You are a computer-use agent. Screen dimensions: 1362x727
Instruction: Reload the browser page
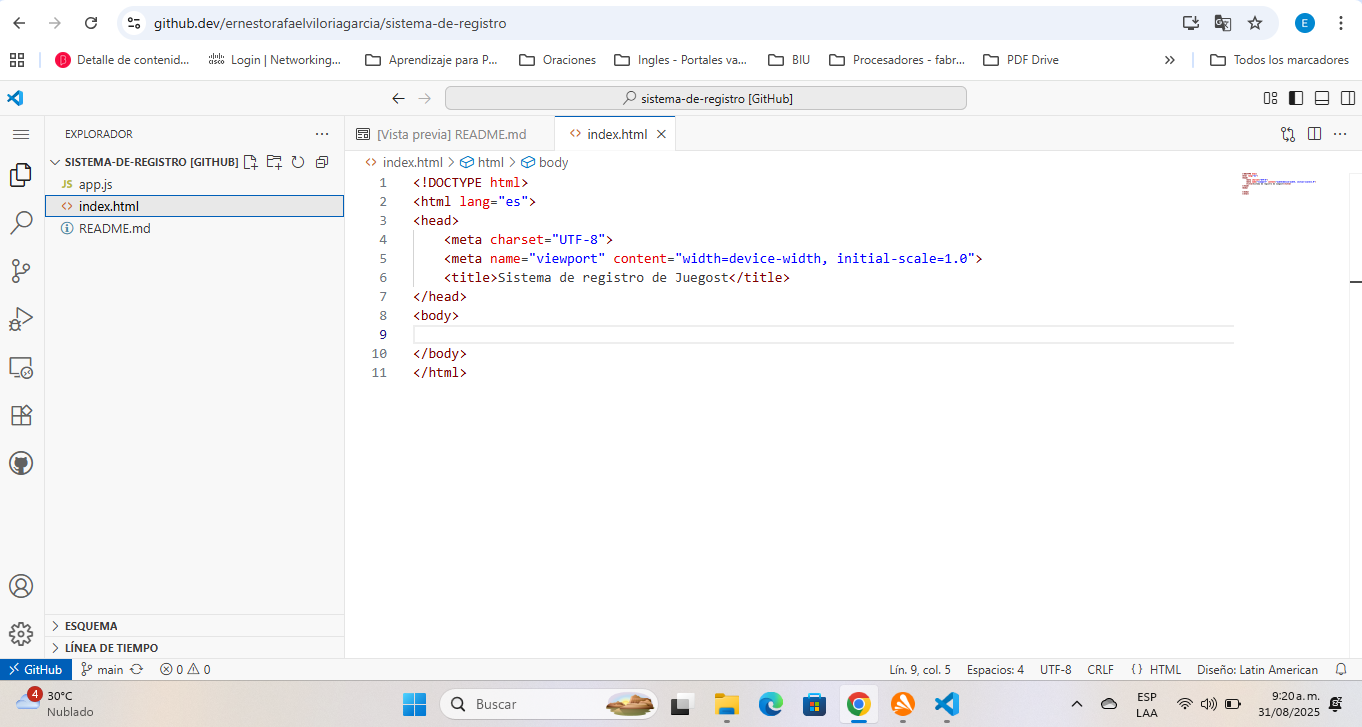tap(91, 22)
